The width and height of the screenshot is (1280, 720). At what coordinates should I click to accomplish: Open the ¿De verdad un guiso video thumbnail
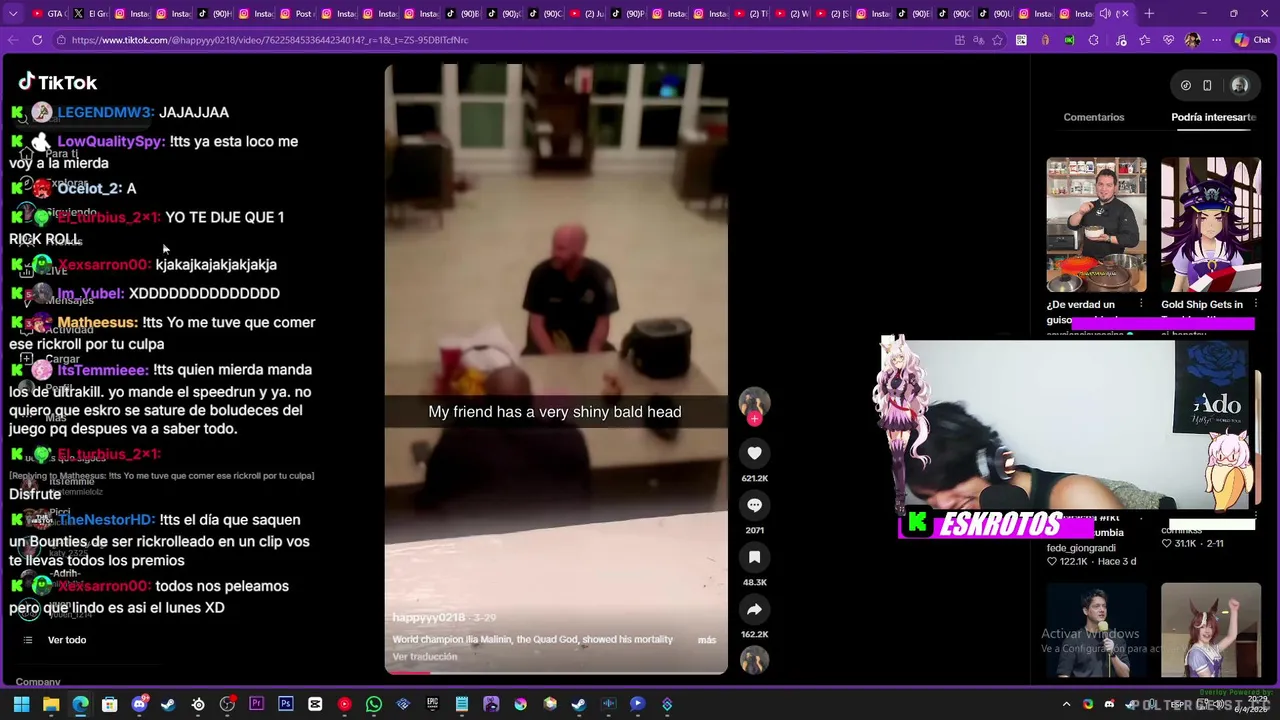coord(1096,224)
